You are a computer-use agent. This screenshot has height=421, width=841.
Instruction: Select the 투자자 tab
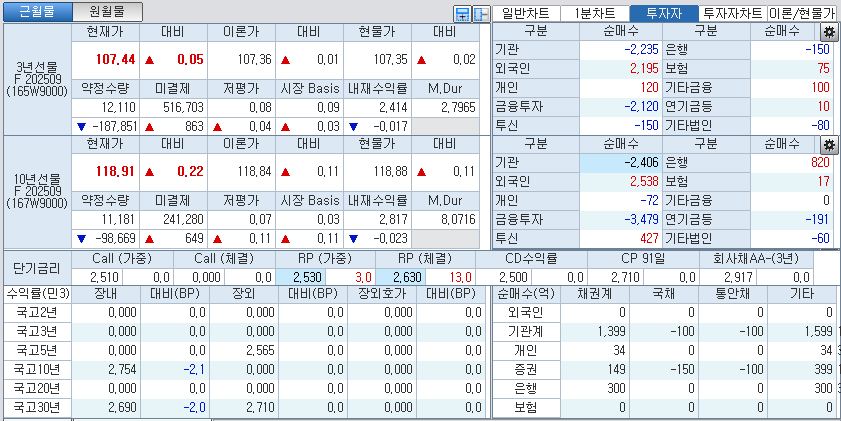click(x=664, y=13)
